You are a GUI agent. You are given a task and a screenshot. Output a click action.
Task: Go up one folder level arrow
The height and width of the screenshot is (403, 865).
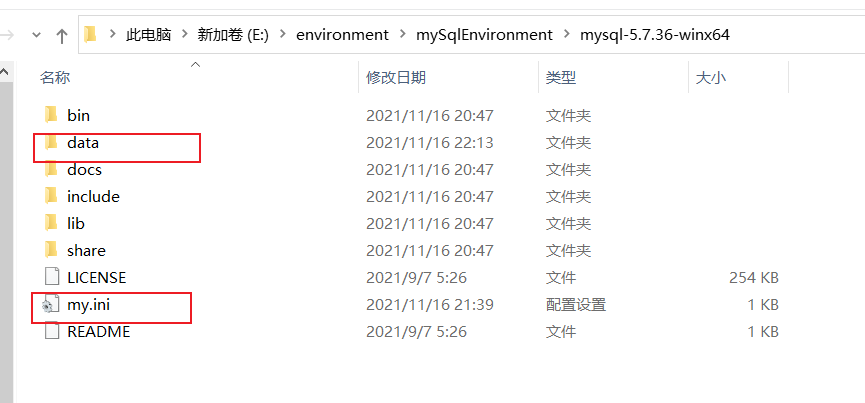coord(62,35)
